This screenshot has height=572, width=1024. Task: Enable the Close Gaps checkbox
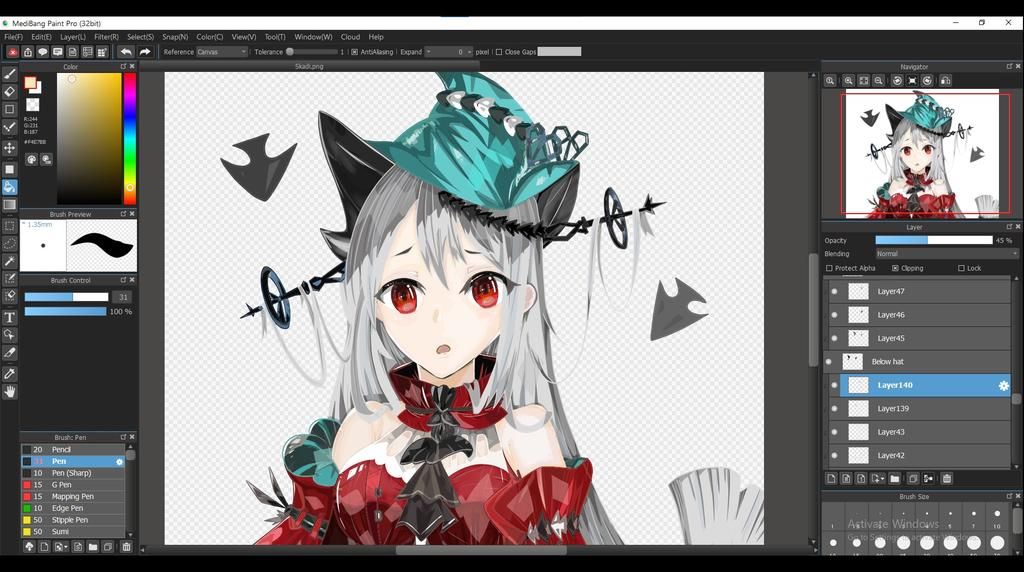(x=499, y=52)
